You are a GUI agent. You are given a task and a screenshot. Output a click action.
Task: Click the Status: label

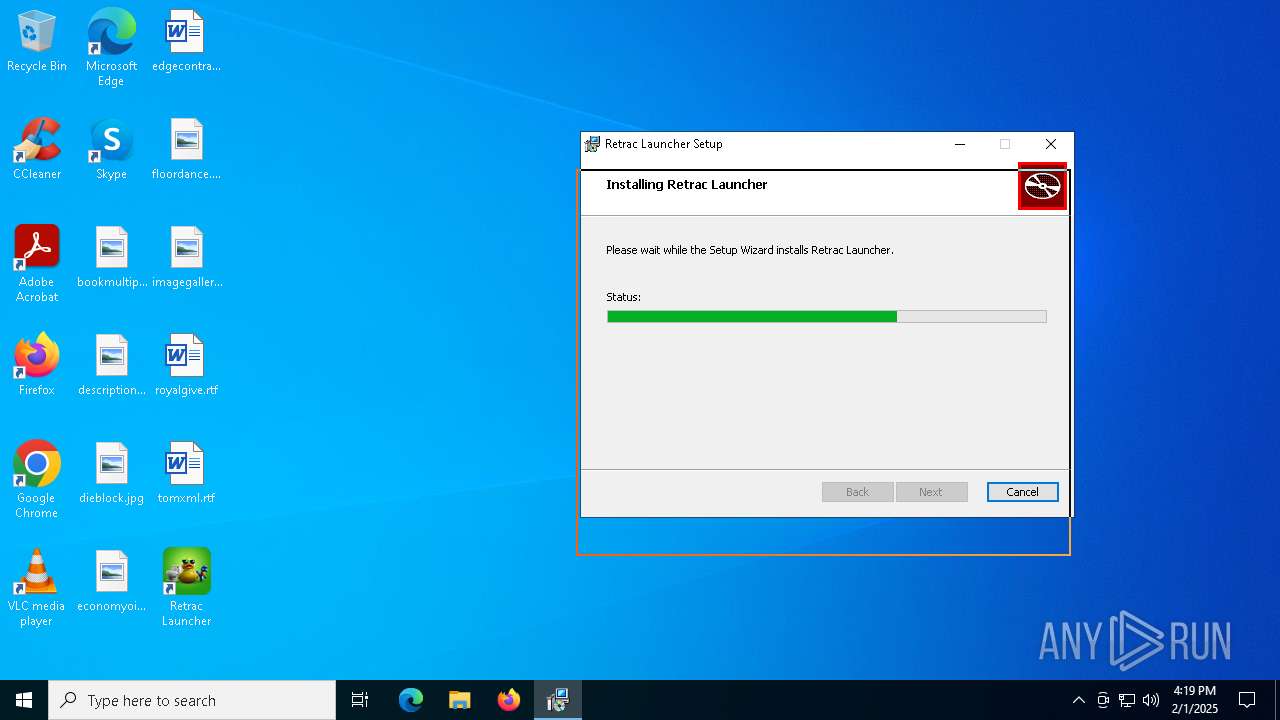click(623, 297)
